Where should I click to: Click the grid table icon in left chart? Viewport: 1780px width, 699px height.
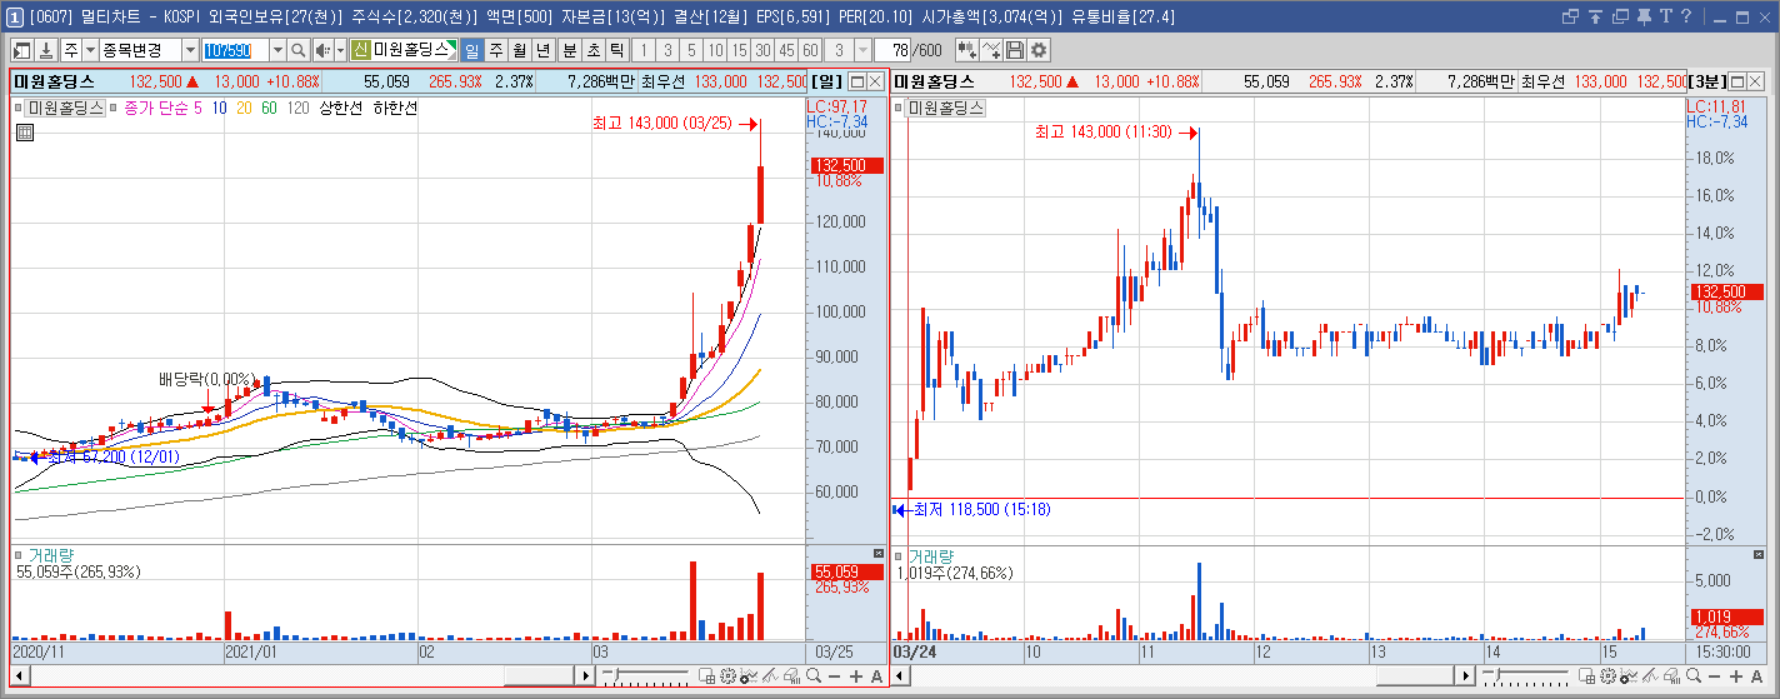coord(25,132)
